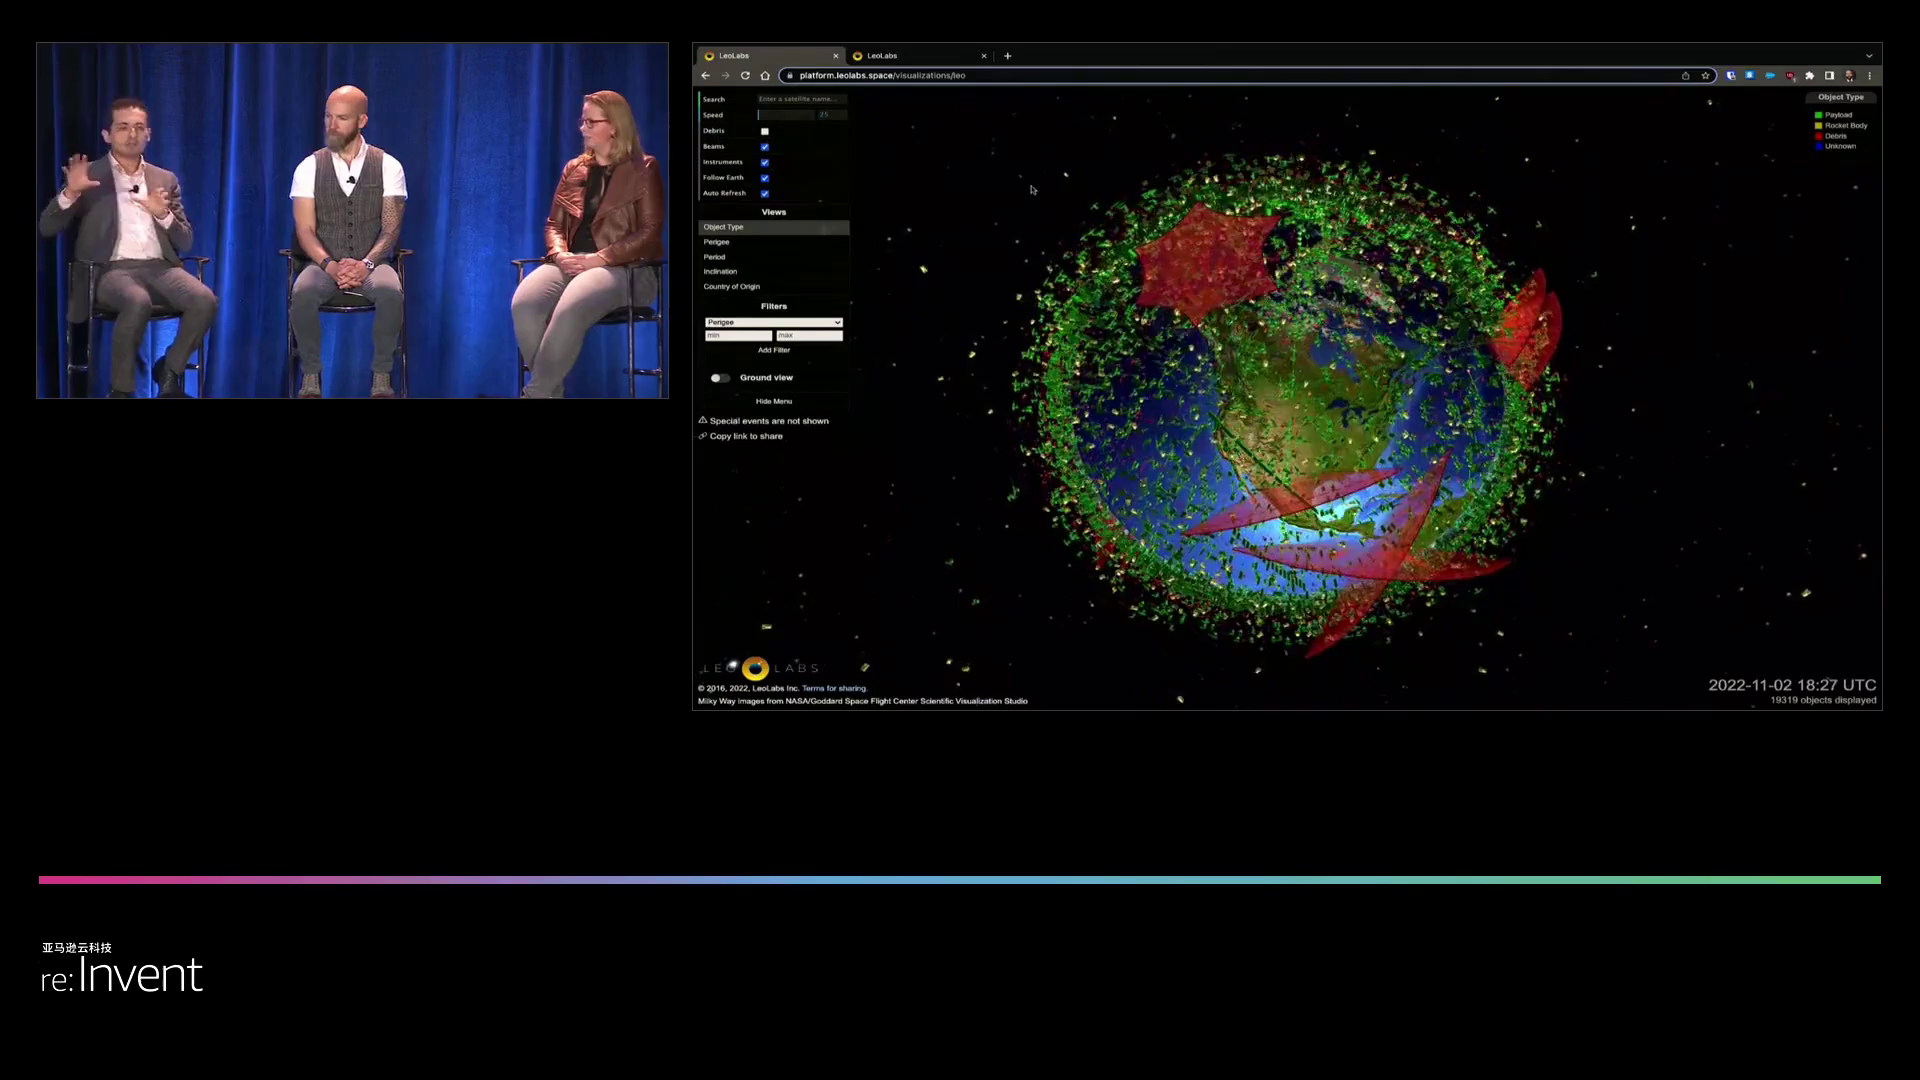
Task: Open Chrome three-dot menu
Action: 1869,76
